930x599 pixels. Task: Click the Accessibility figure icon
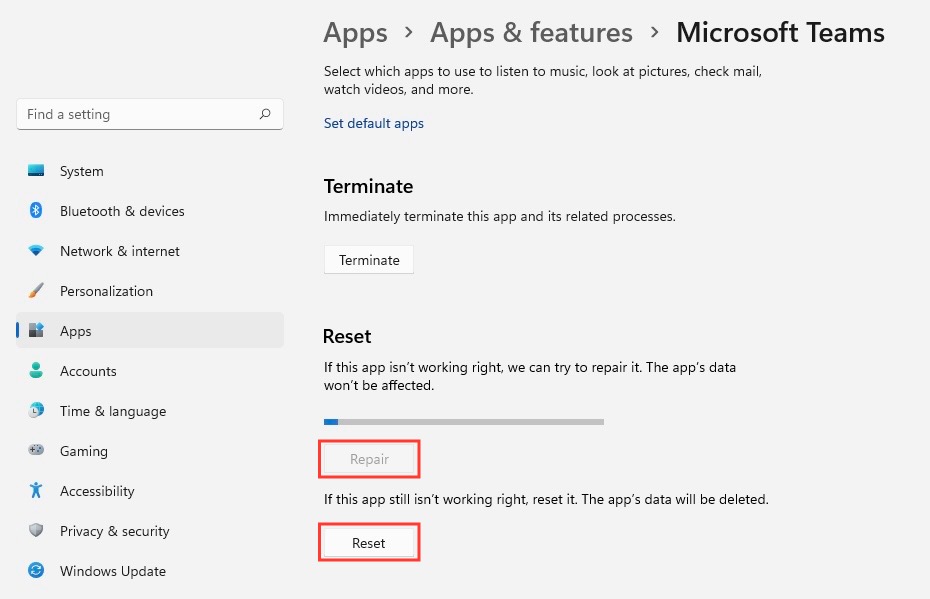point(36,490)
